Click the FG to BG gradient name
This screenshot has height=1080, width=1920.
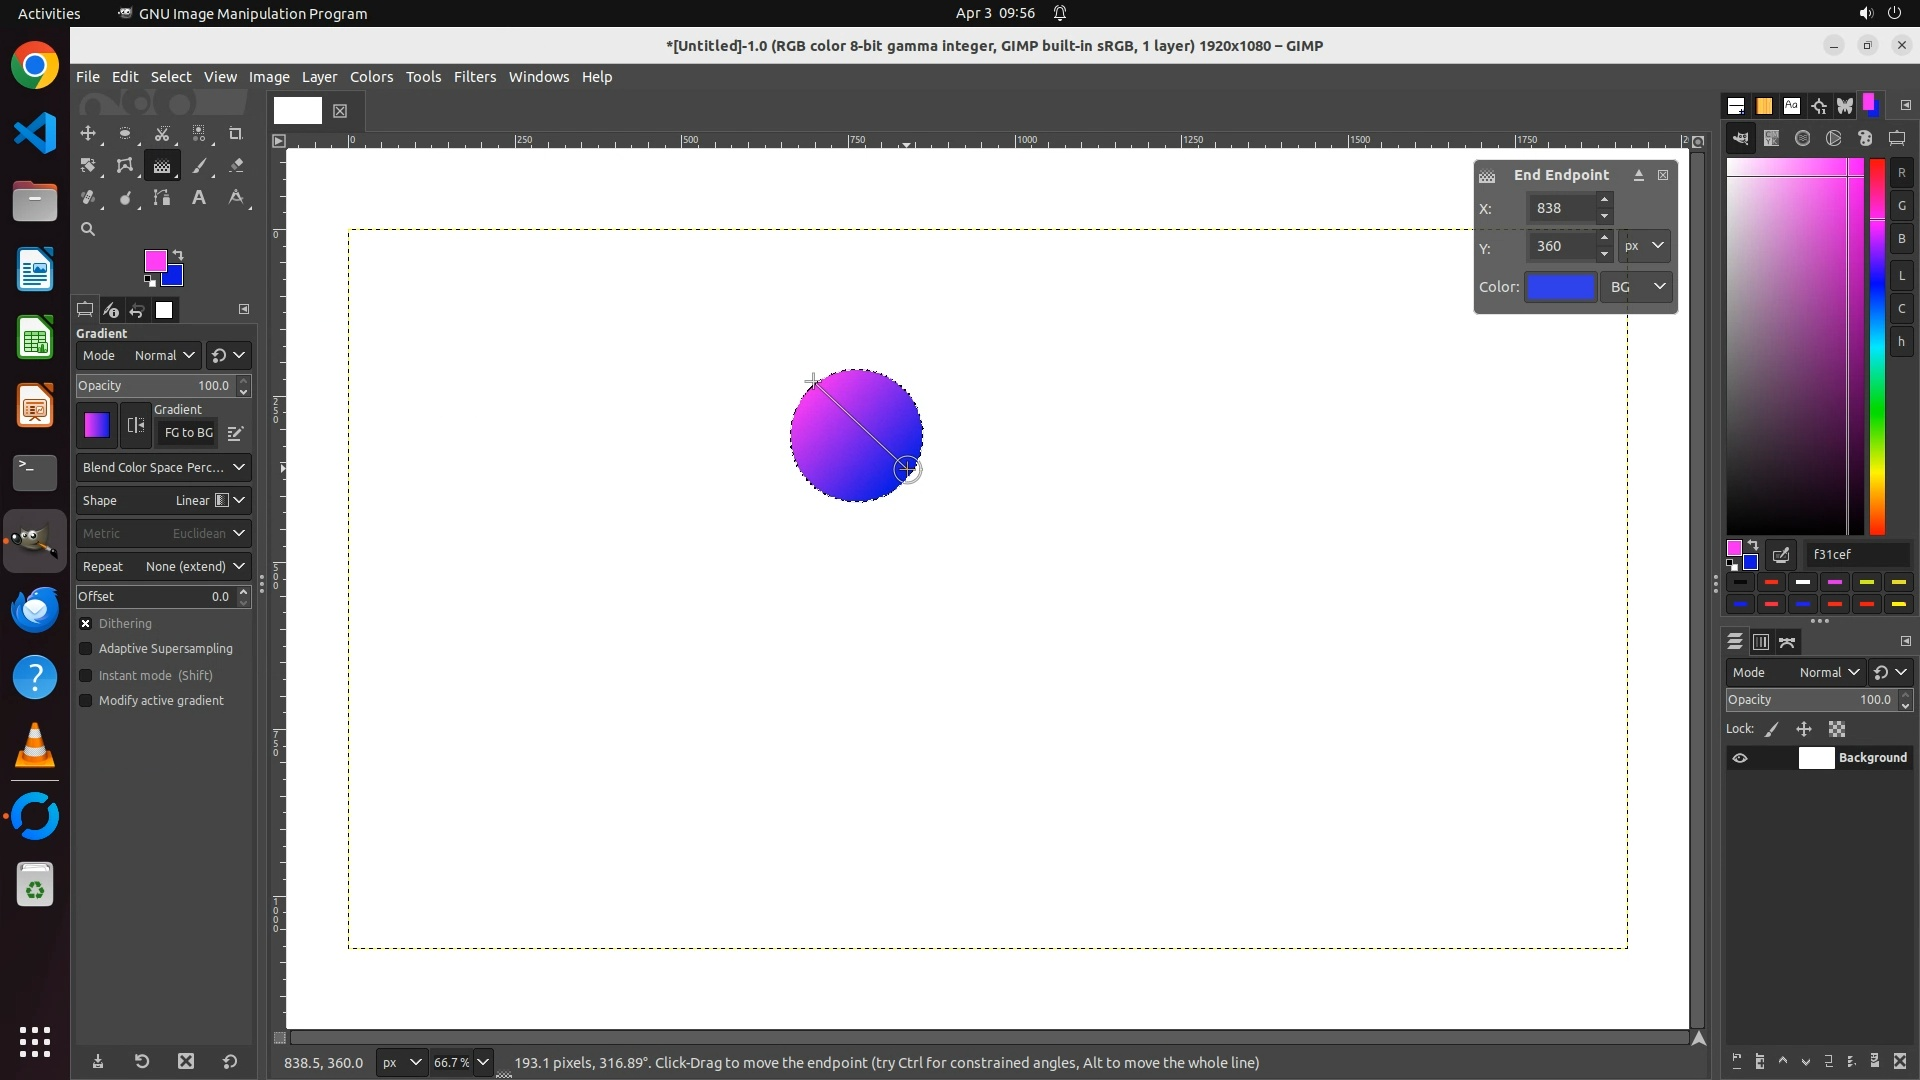click(x=188, y=433)
